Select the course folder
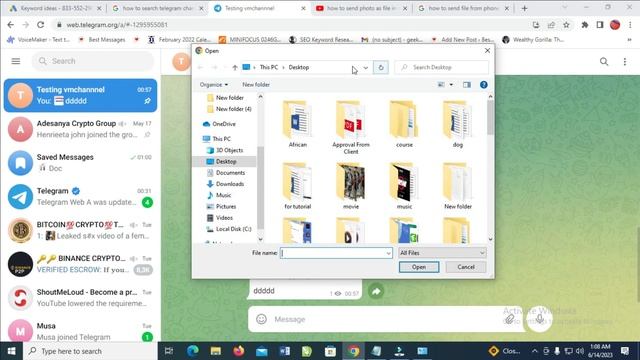640x360 pixels. click(x=404, y=124)
